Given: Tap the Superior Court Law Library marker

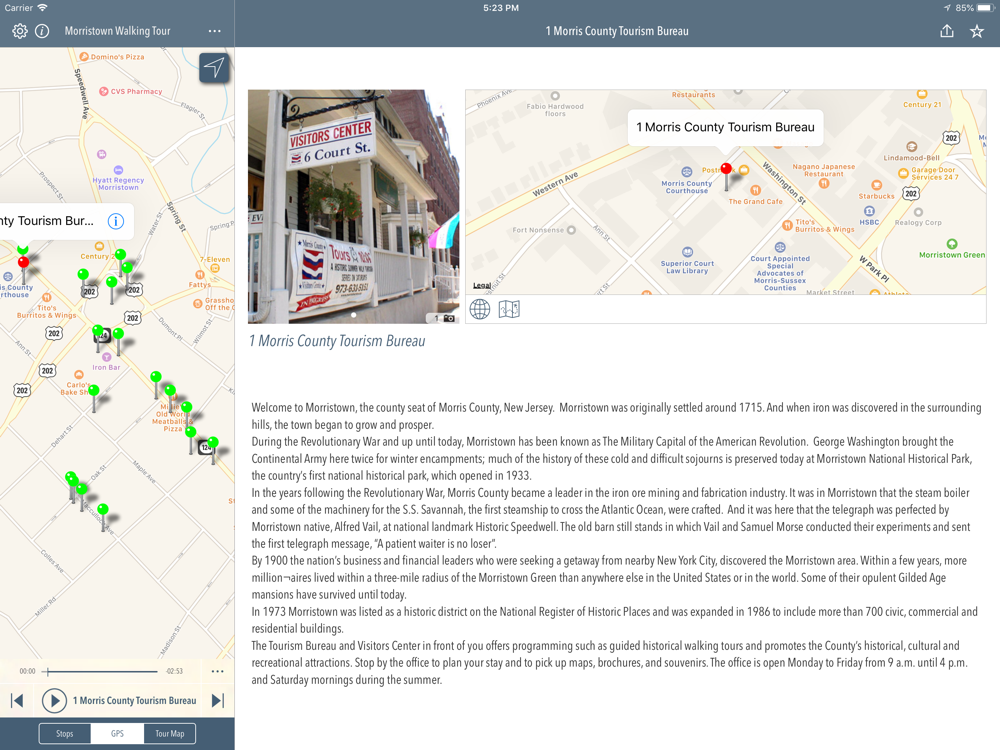Looking at the screenshot, I should [x=687, y=252].
